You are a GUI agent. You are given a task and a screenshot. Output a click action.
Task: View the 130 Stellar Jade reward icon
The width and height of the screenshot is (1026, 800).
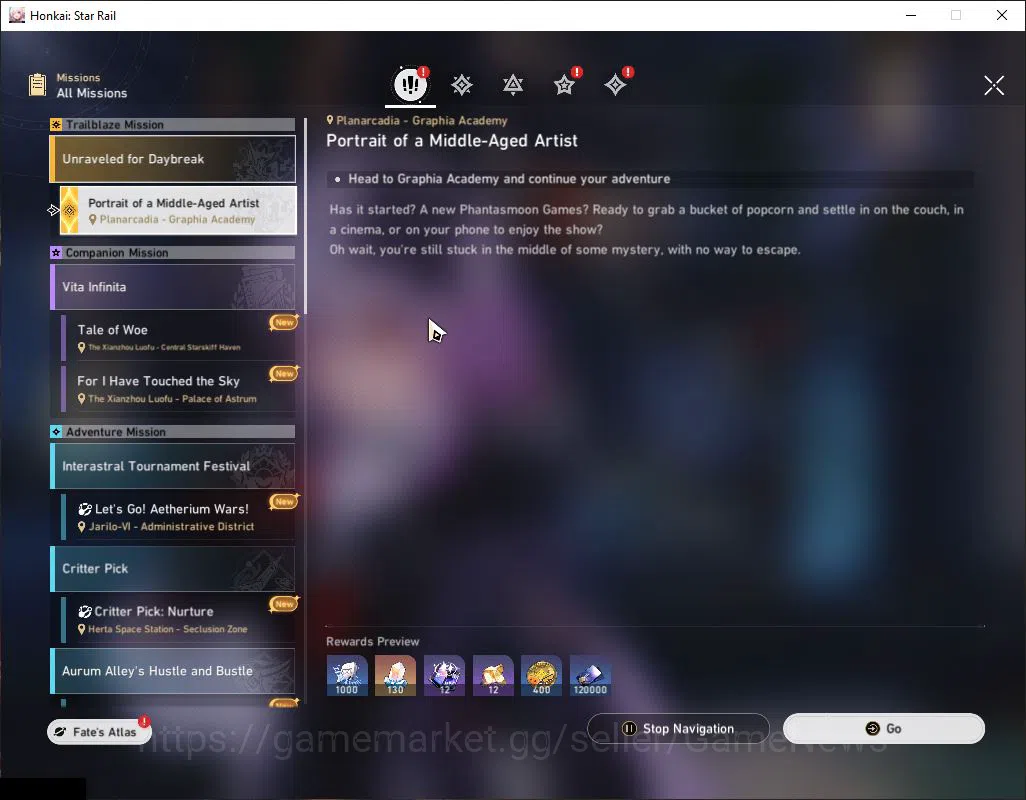coord(395,676)
